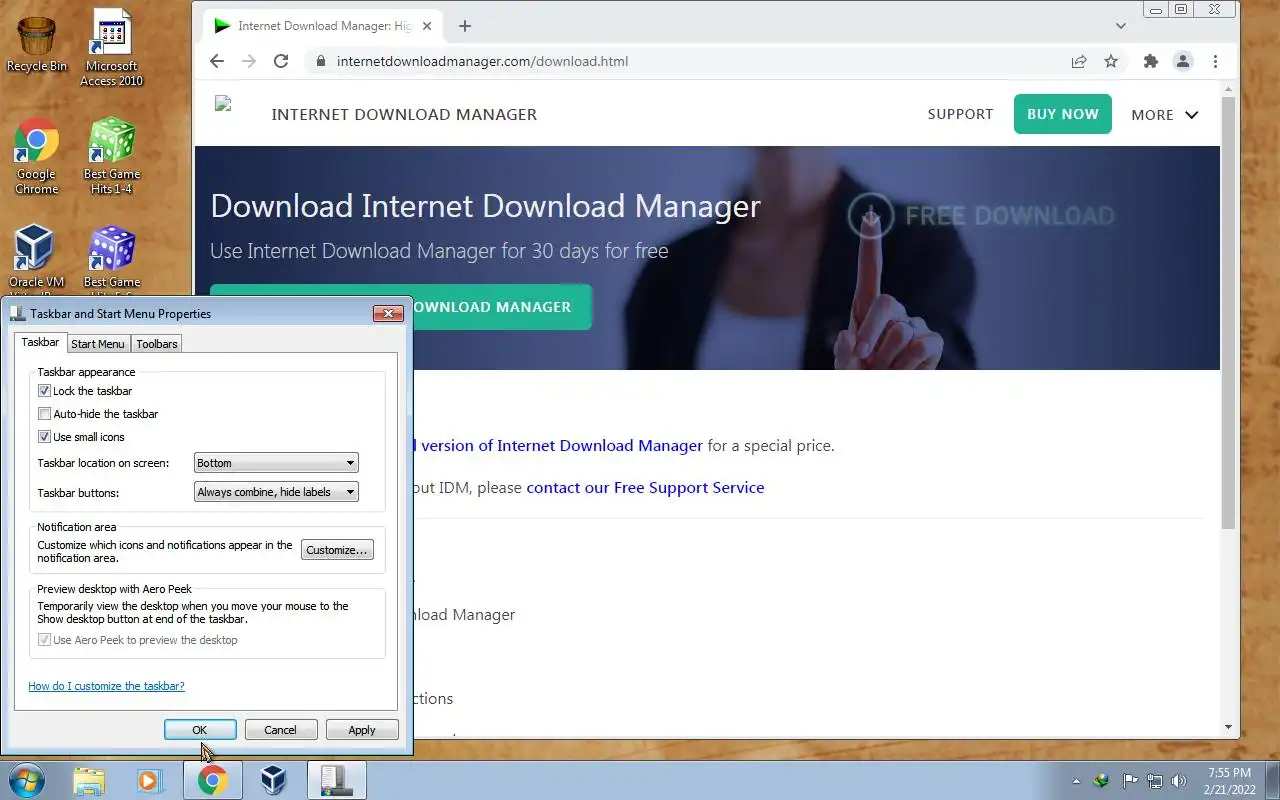Switch to the Toolbars tab

point(157,344)
